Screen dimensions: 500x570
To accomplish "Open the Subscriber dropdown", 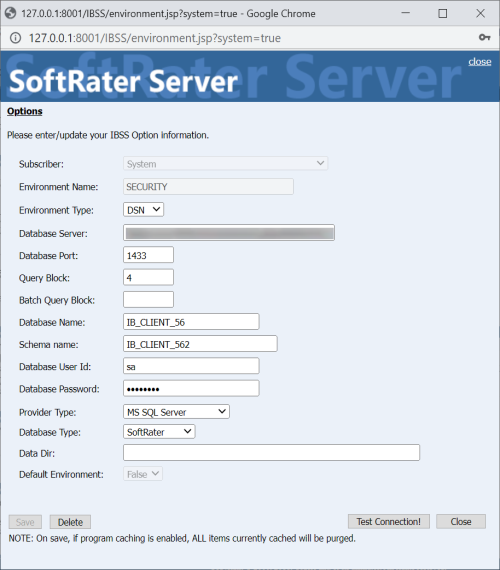I will tap(225, 164).
